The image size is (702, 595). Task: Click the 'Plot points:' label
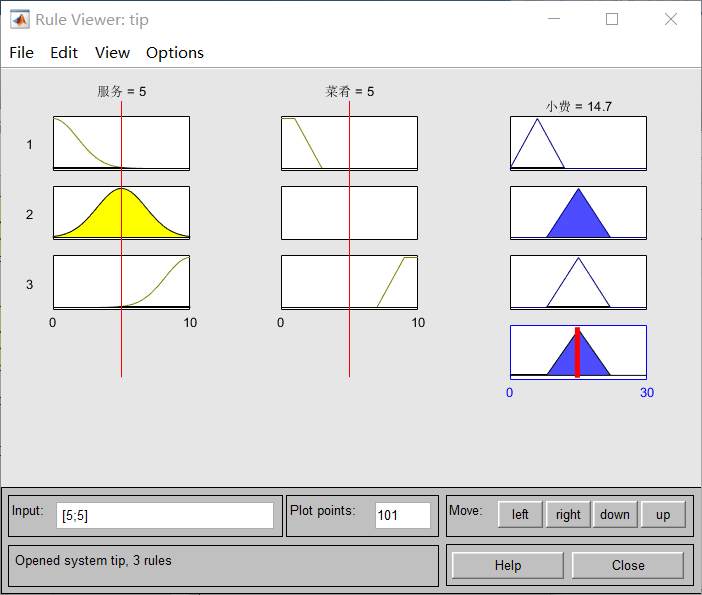point(323,510)
